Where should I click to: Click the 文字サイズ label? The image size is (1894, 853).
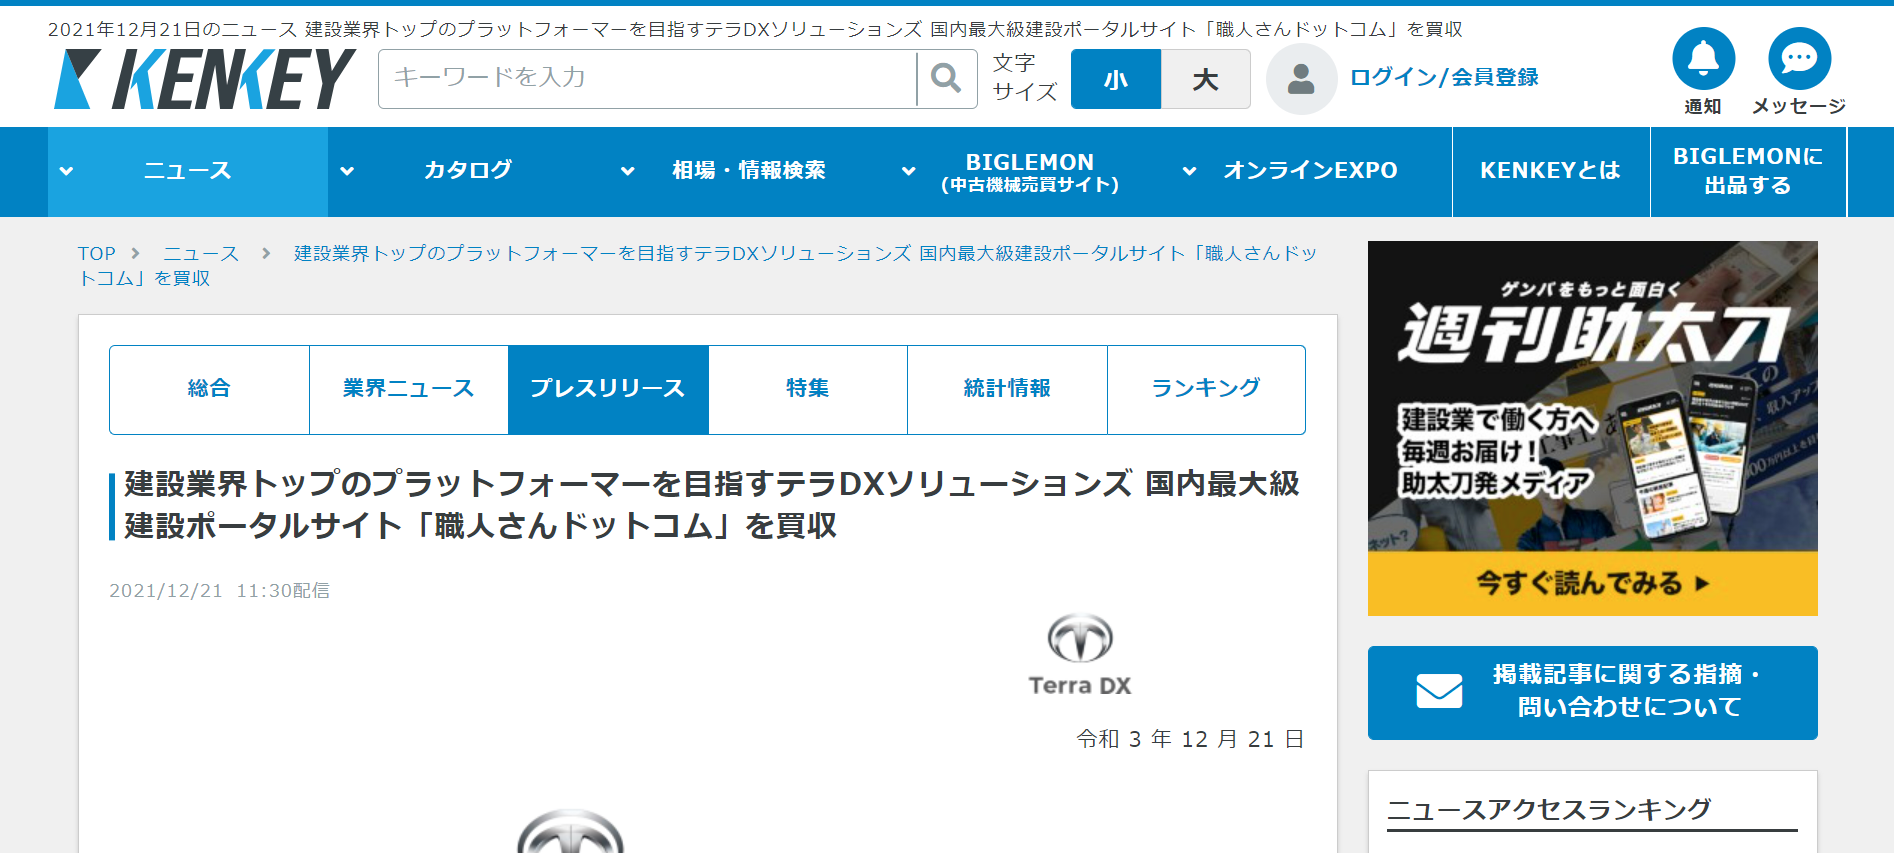pos(1024,78)
